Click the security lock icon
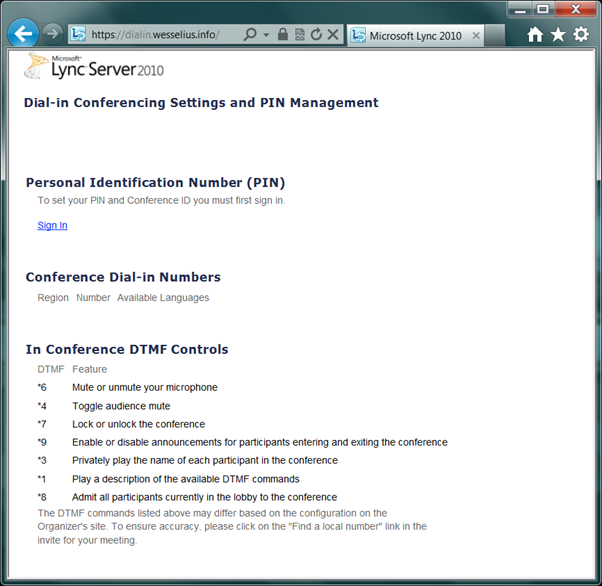 [283, 35]
